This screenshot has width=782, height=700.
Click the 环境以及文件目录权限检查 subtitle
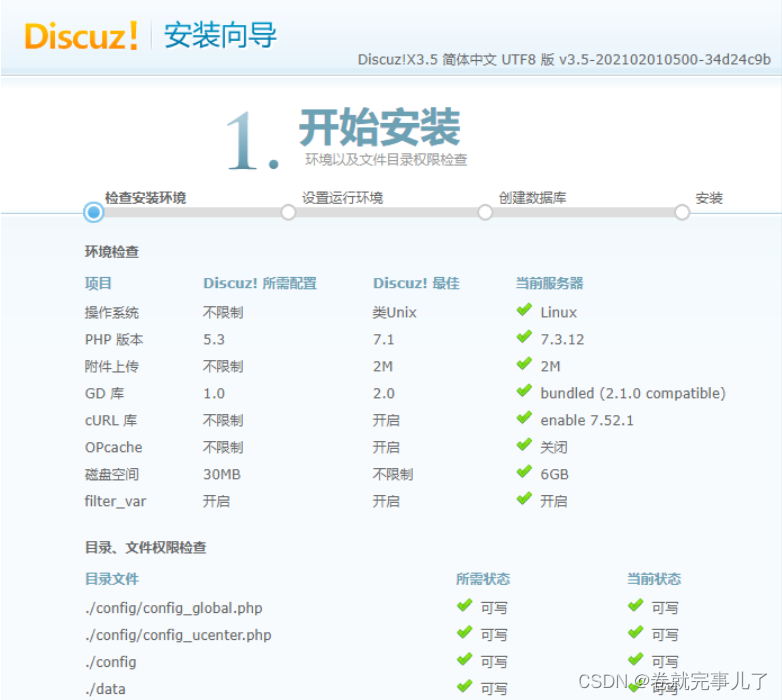[386, 160]
